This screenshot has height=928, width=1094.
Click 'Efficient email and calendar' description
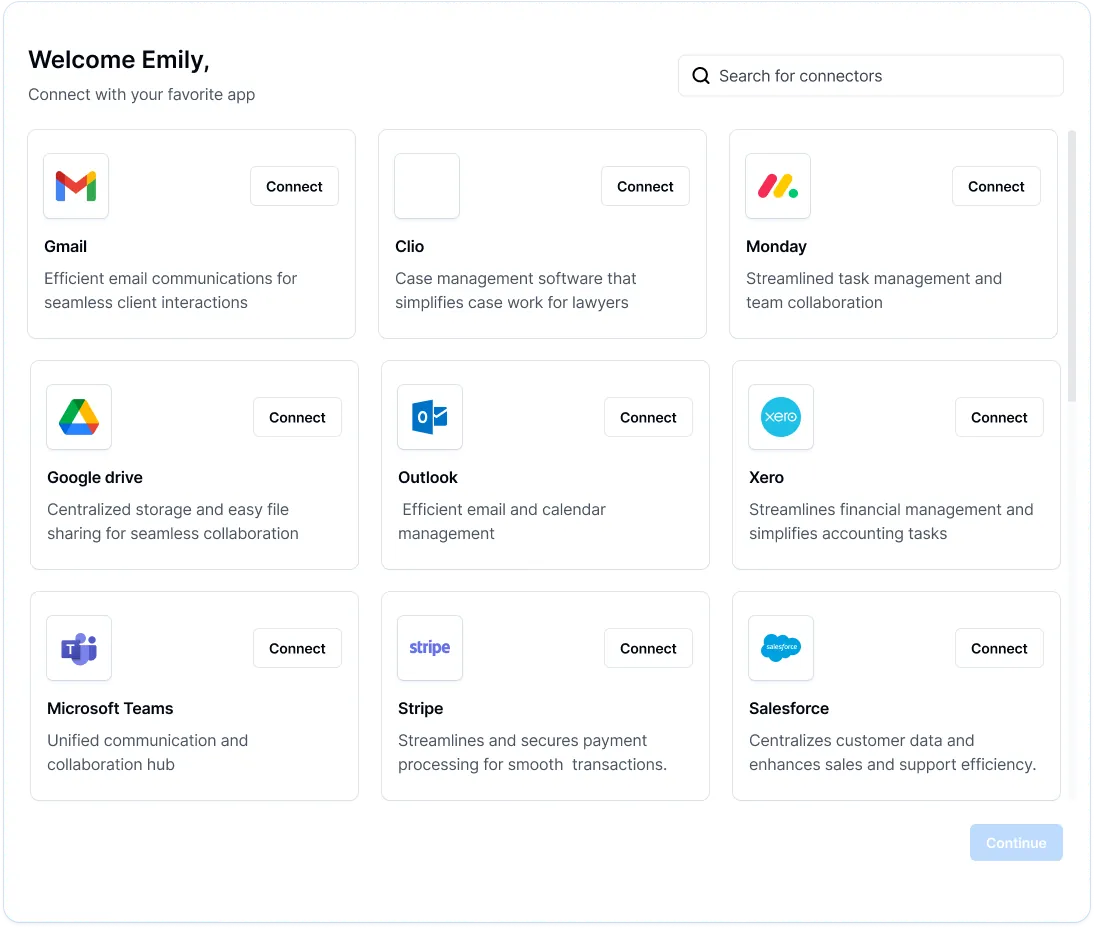502,521
